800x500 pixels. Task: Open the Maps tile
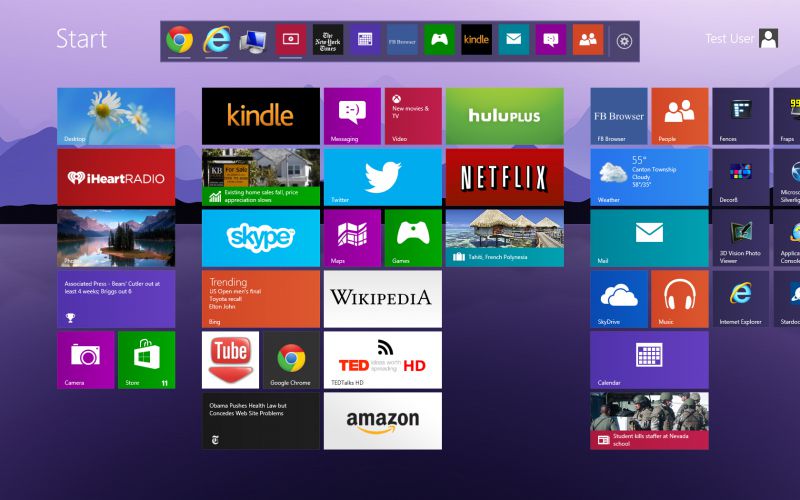(352, 238)
